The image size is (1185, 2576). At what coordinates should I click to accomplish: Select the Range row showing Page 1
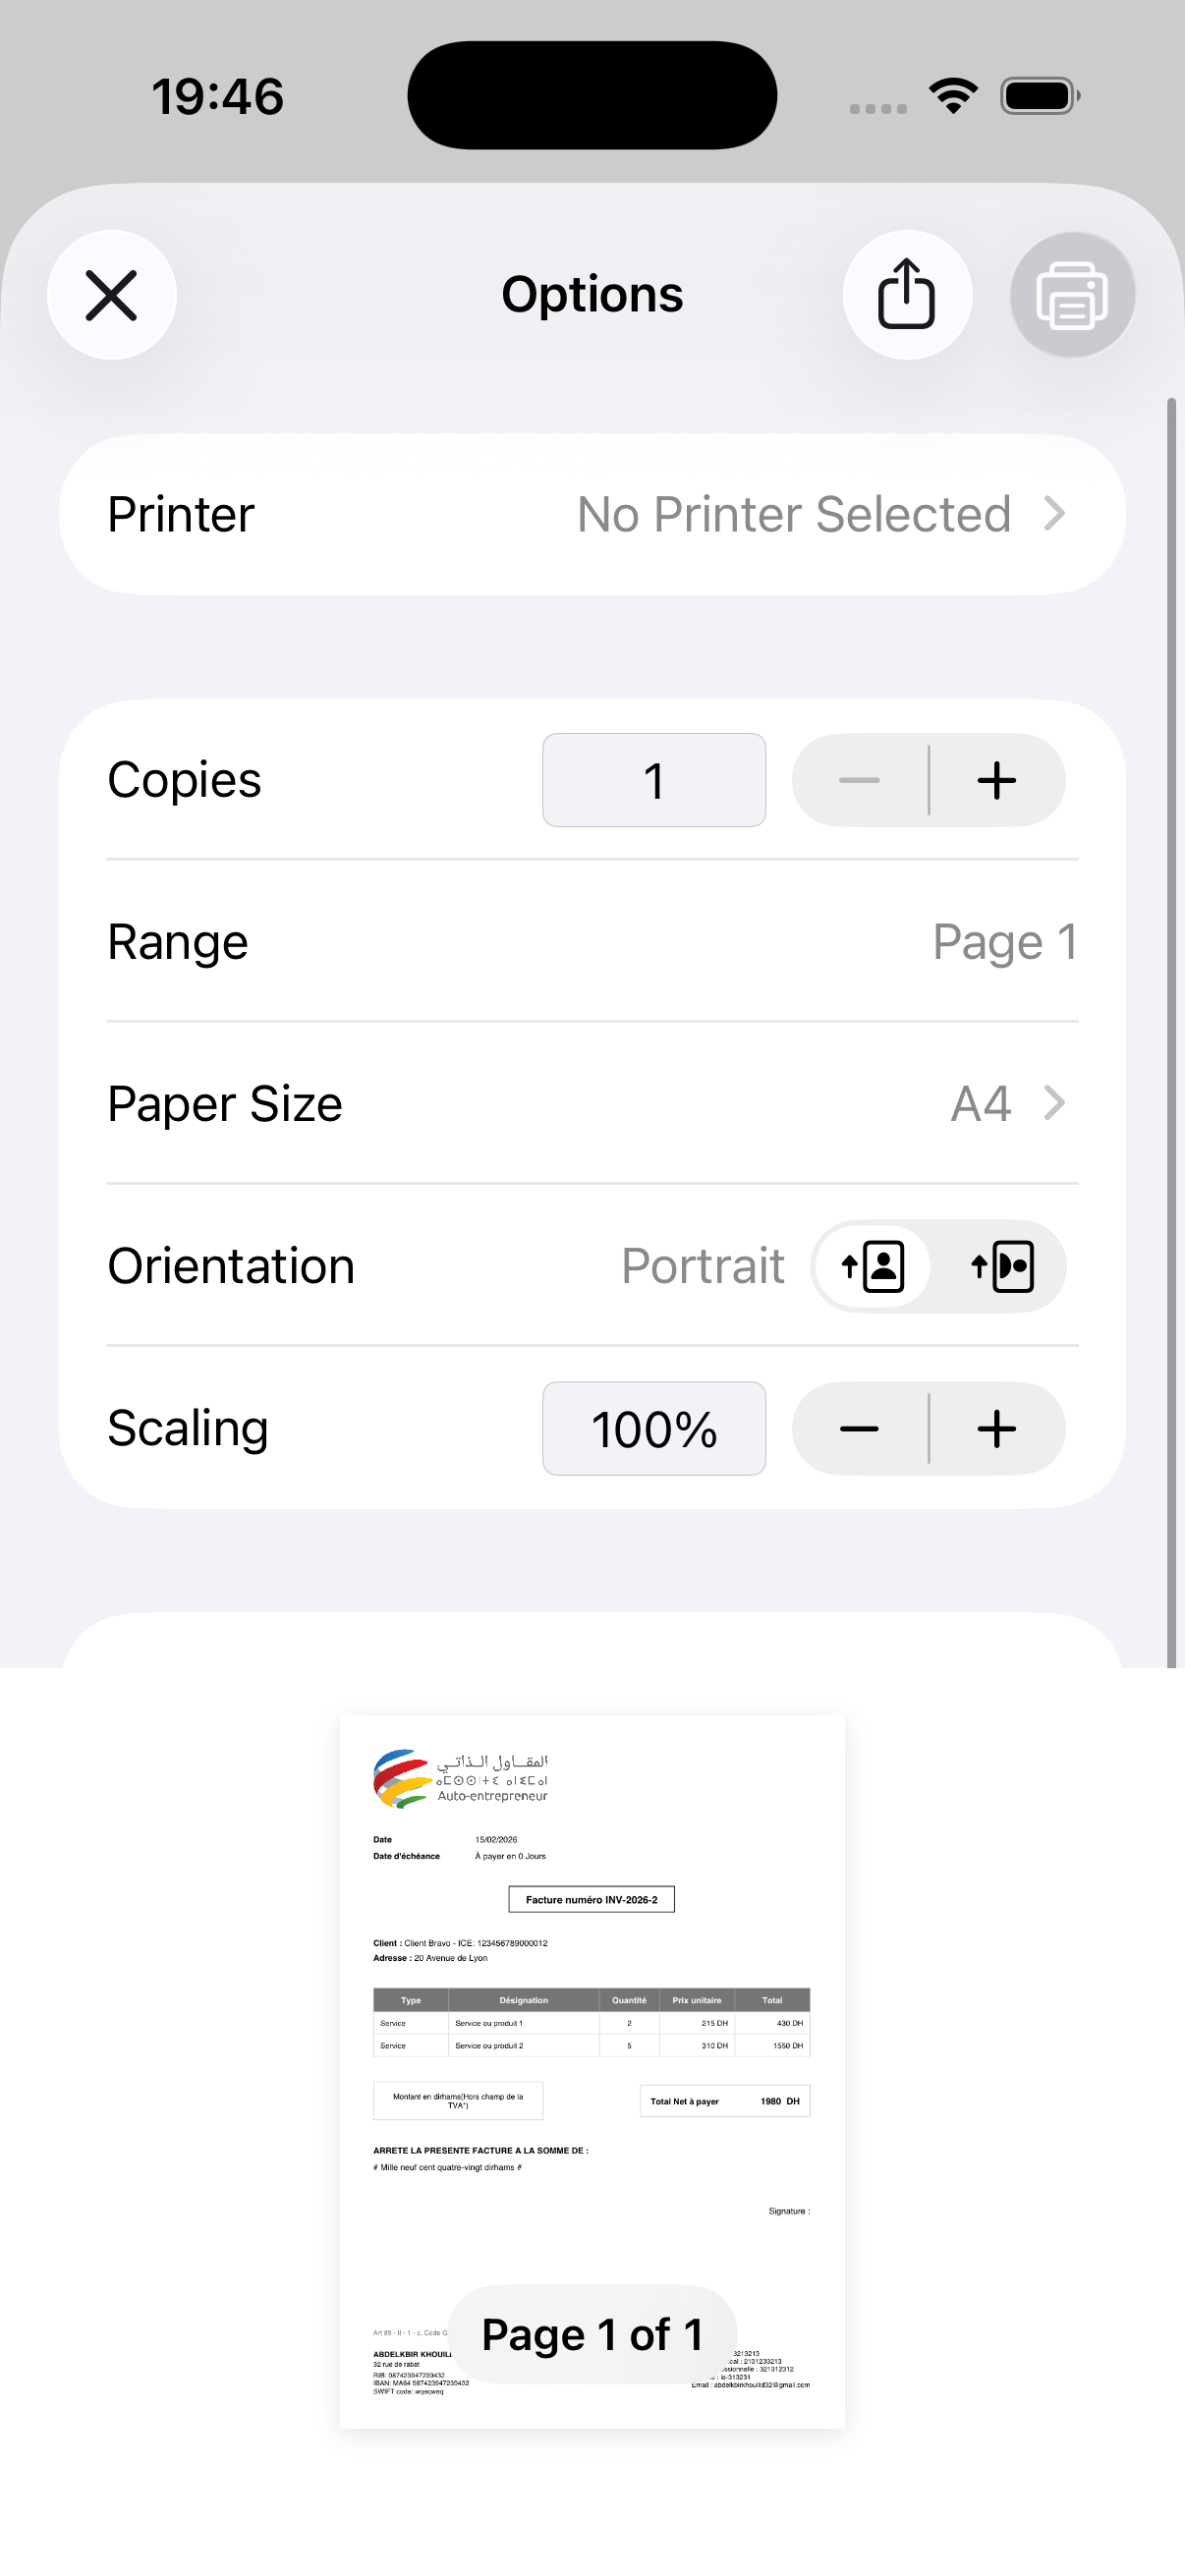[x=592, y=942]
